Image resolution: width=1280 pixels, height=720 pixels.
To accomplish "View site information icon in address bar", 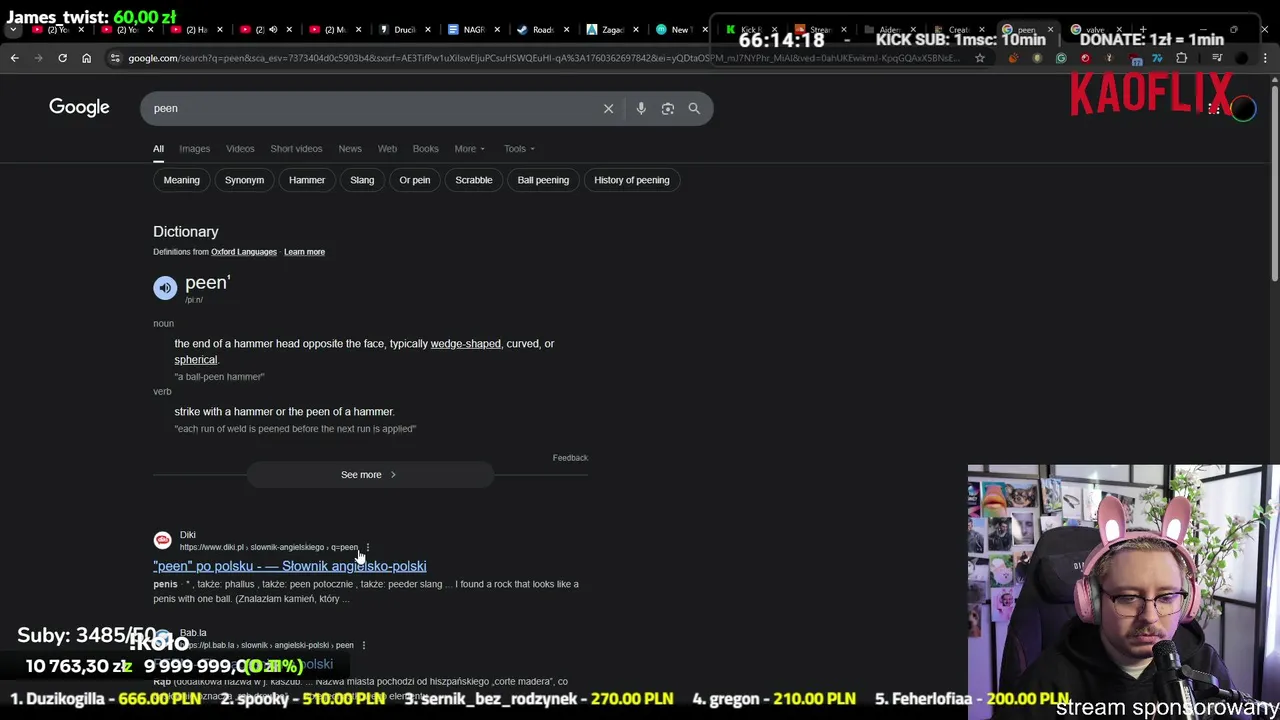I will click(115, 58).
